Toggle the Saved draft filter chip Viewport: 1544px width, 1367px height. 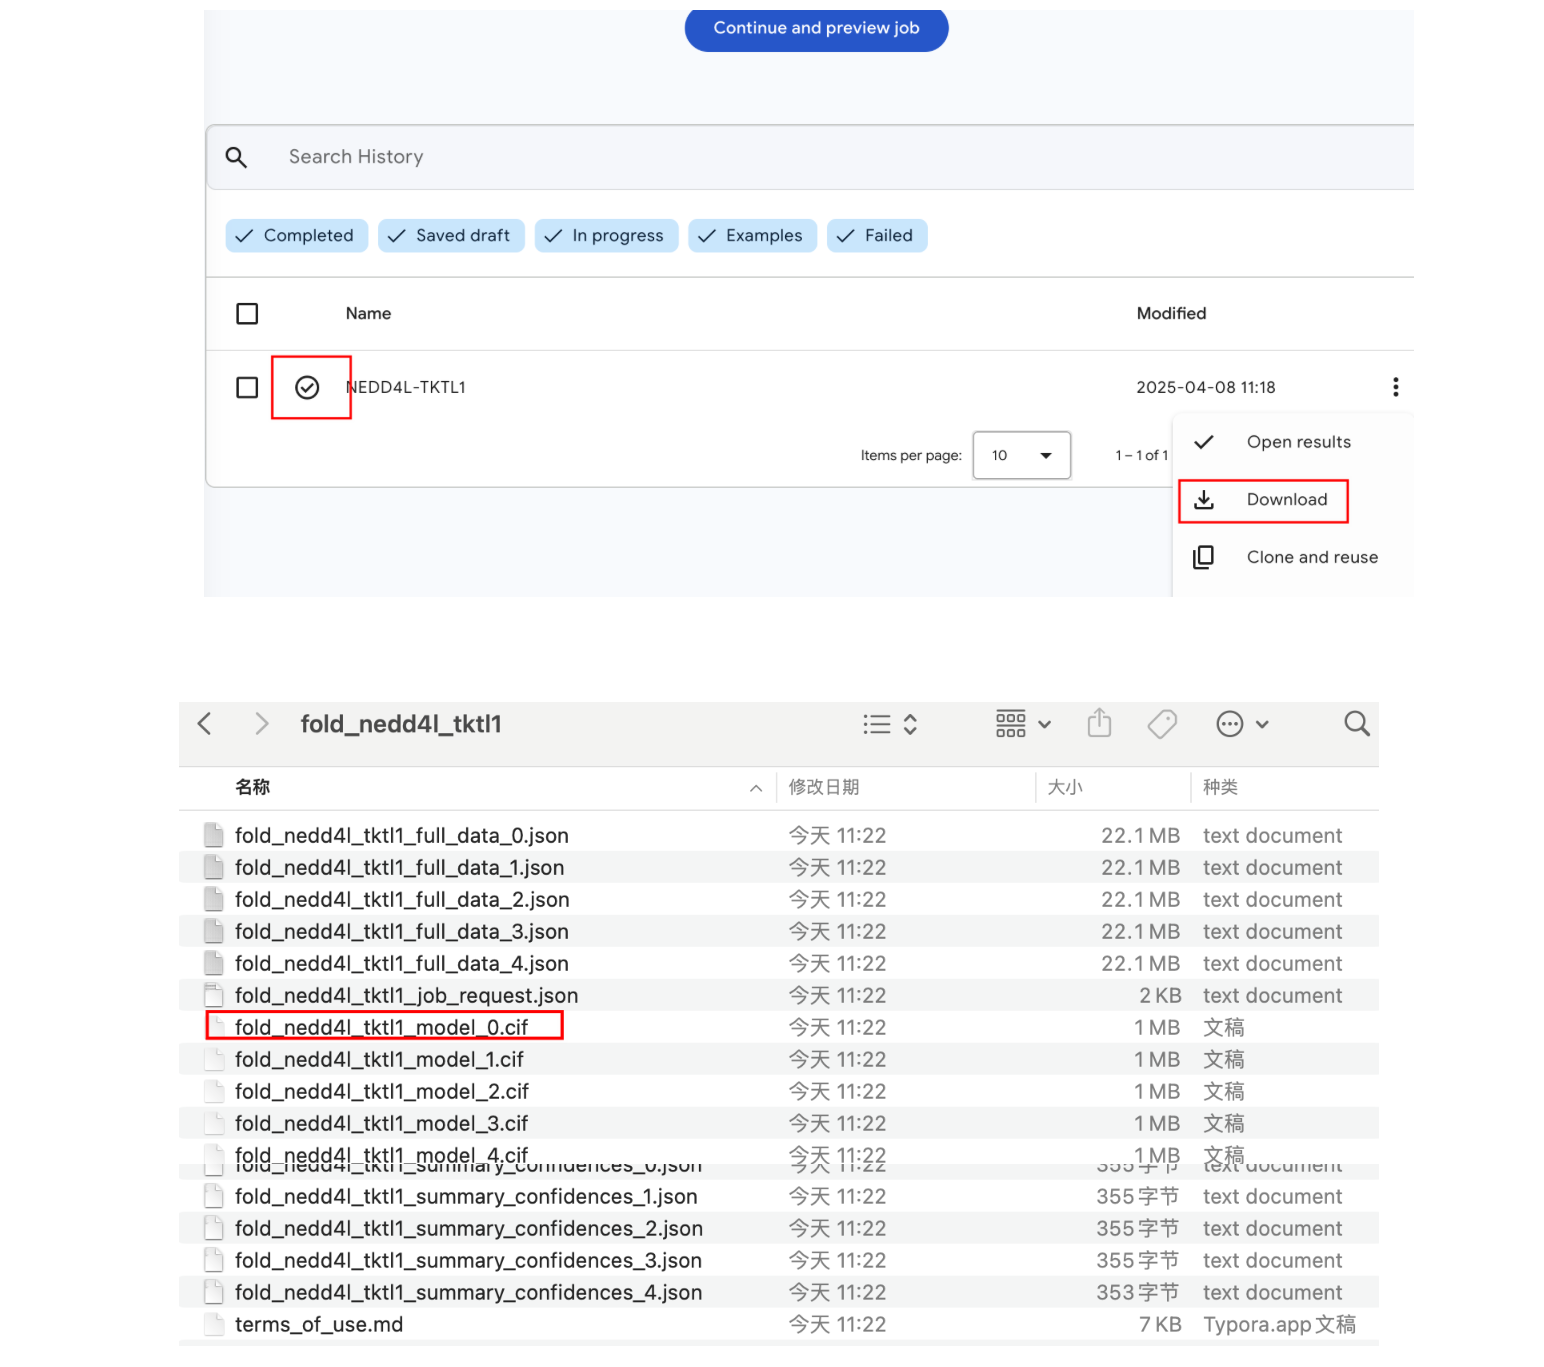[451, 236]
